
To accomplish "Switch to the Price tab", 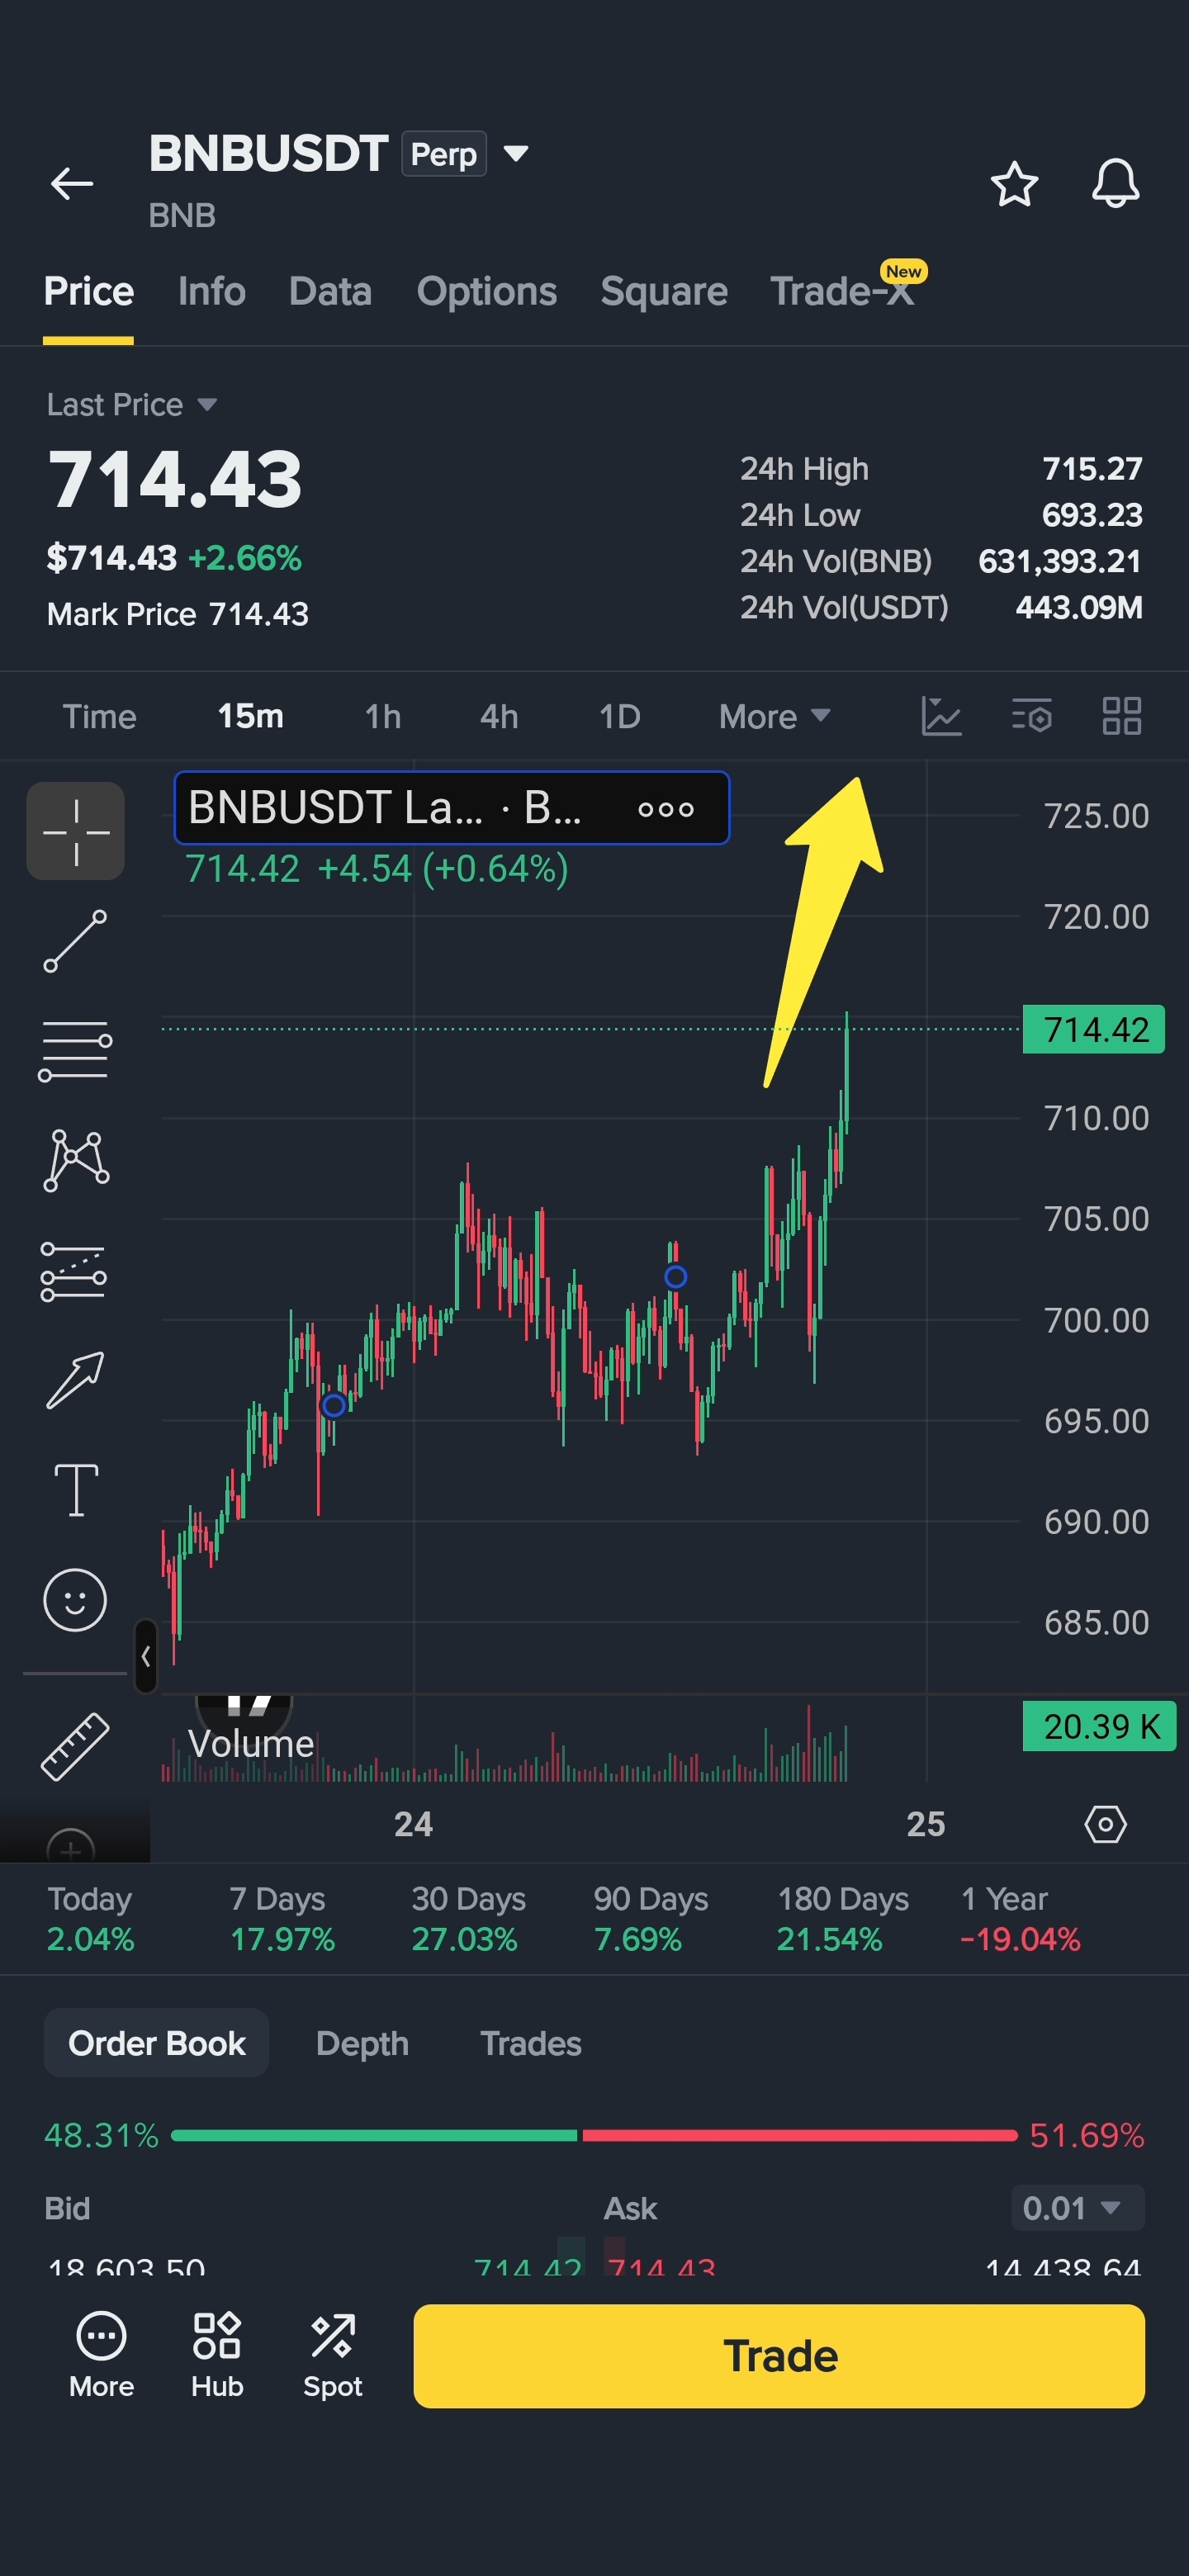I will (x=88, y=291).
